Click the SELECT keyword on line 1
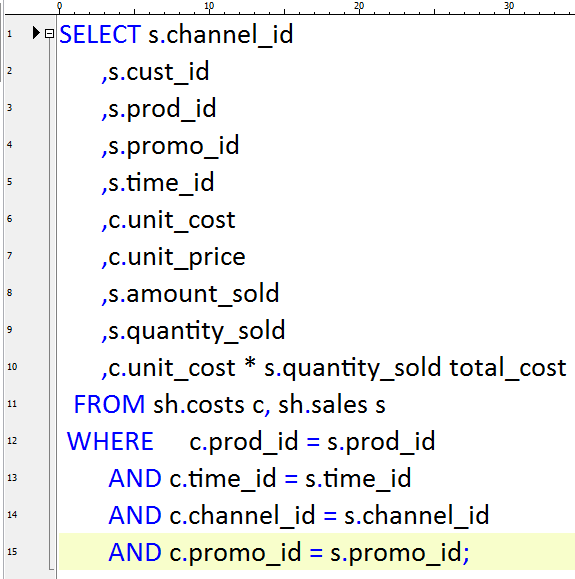Viewport: 575px width, 579px height. point(100,35)
